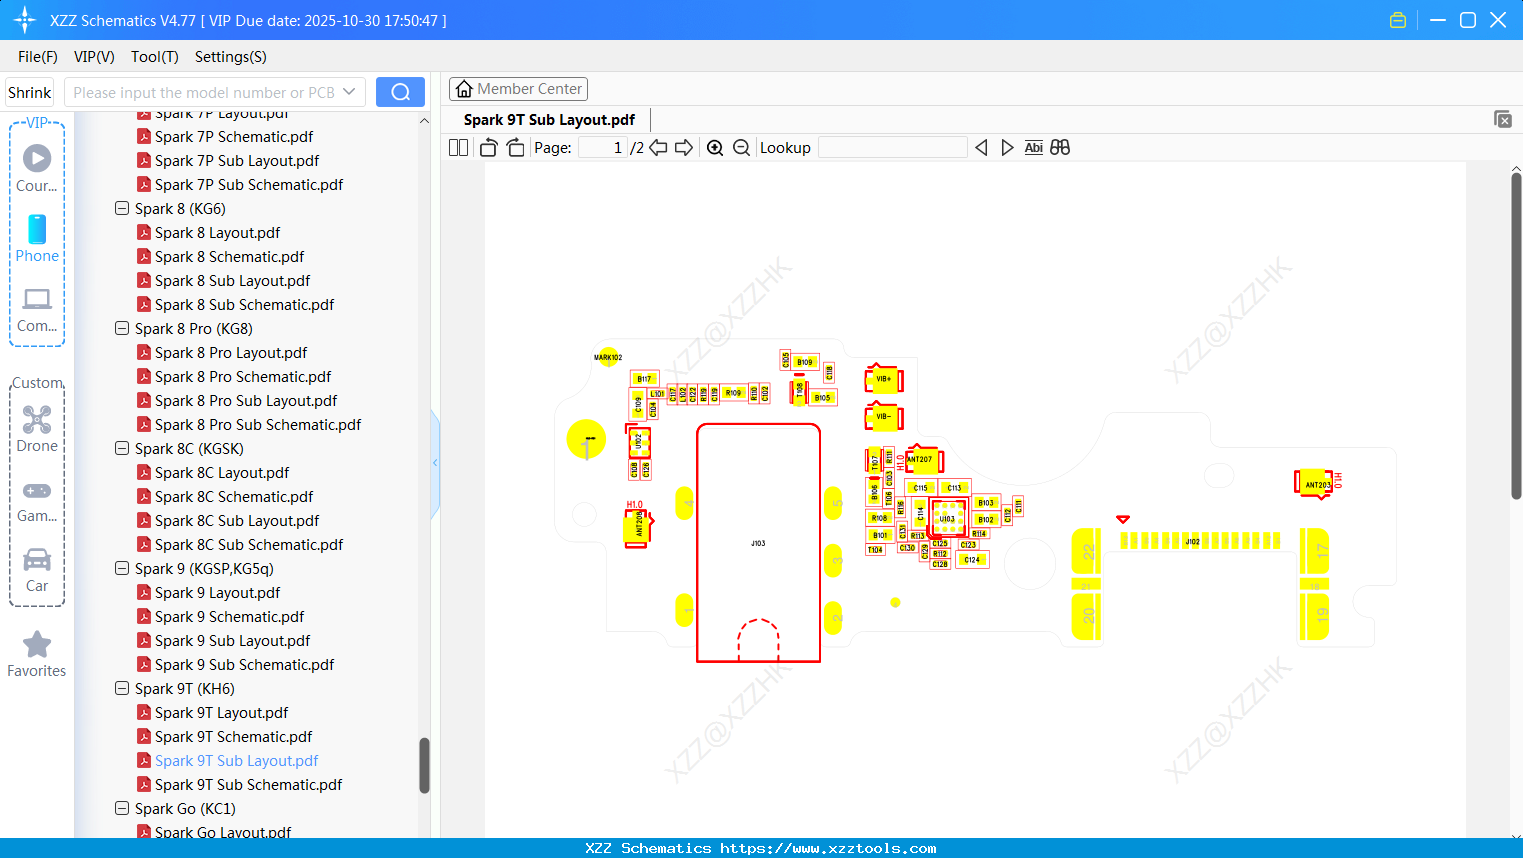Viewport: 1523px width, 858px height.
Task: Switch to the Spark 9T Sub Layout.pdf tab
Action: click(x=547, y=119)
